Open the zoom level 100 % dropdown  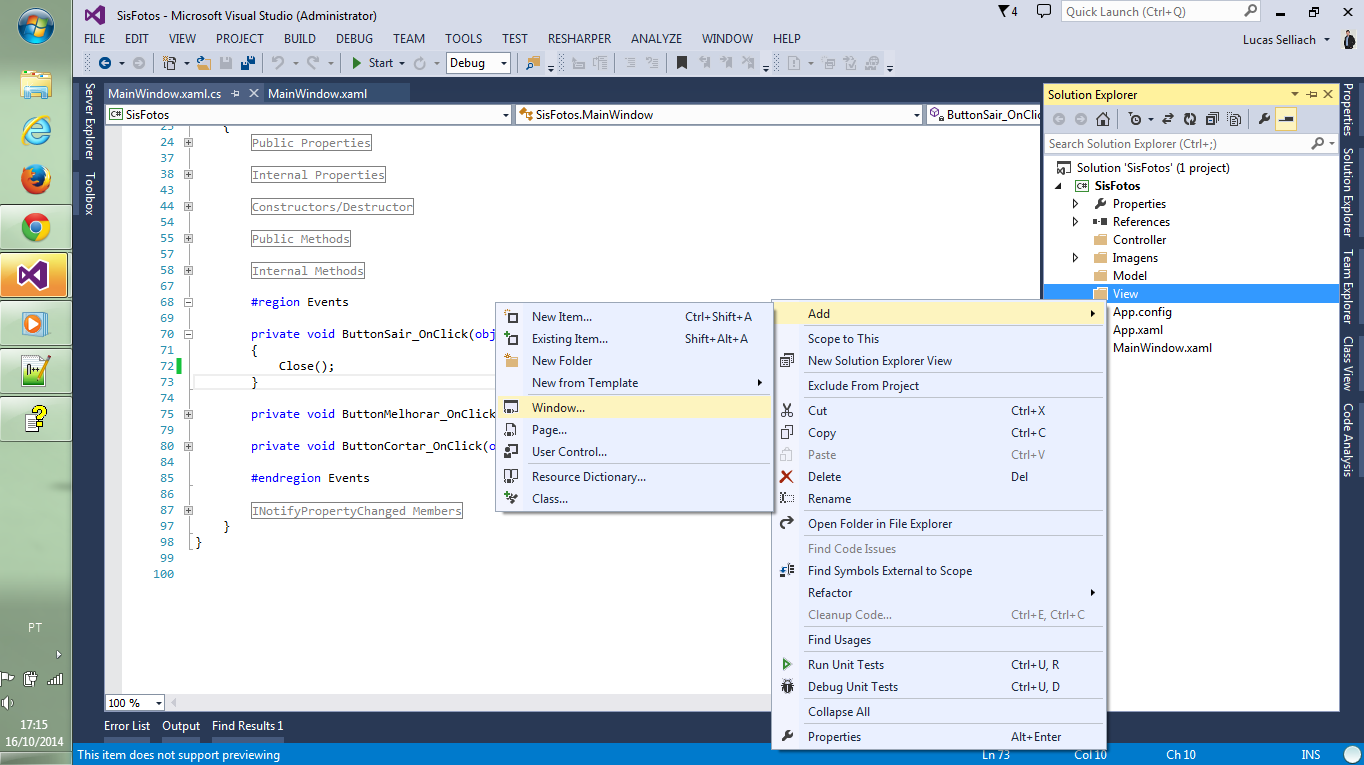pyautogui.click(x=156, y=703)
